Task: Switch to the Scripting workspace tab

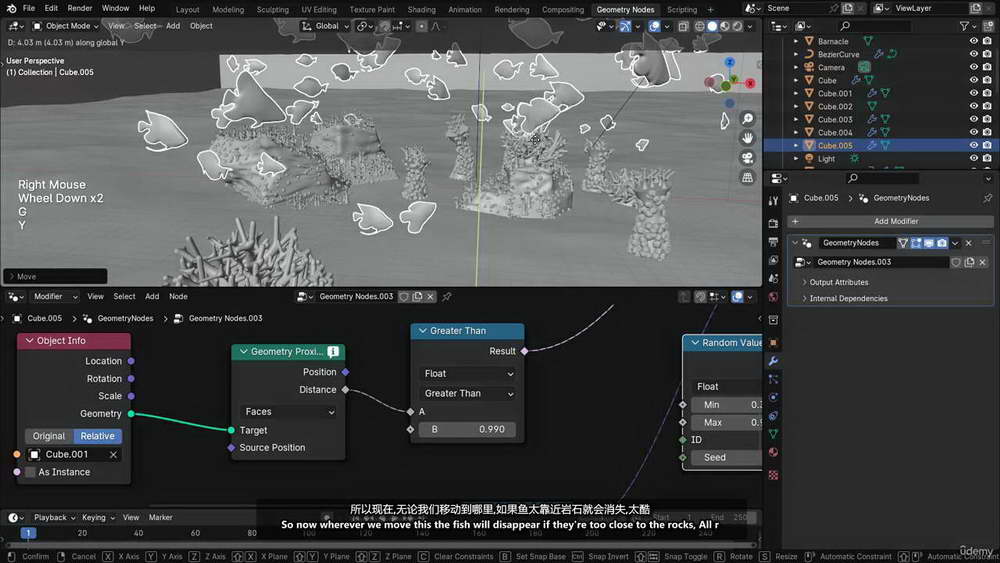Action: click(682, 10)
